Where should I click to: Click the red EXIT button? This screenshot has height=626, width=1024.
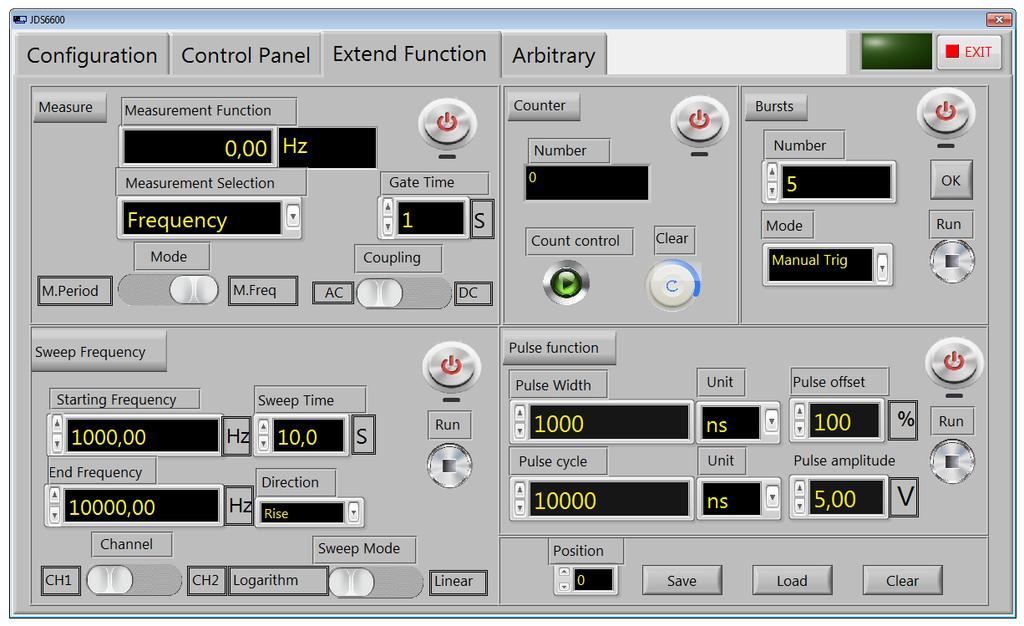[x=970, y=52]
